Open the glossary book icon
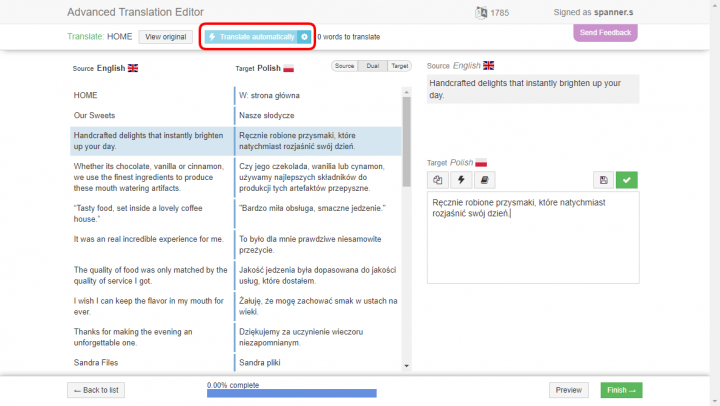Viewport: 720px width, 406px height. pyautogui.click(x=484, y=180)
